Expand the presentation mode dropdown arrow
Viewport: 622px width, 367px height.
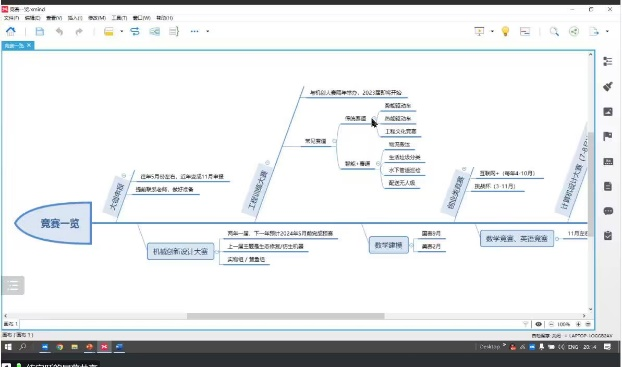coord(492,31)
